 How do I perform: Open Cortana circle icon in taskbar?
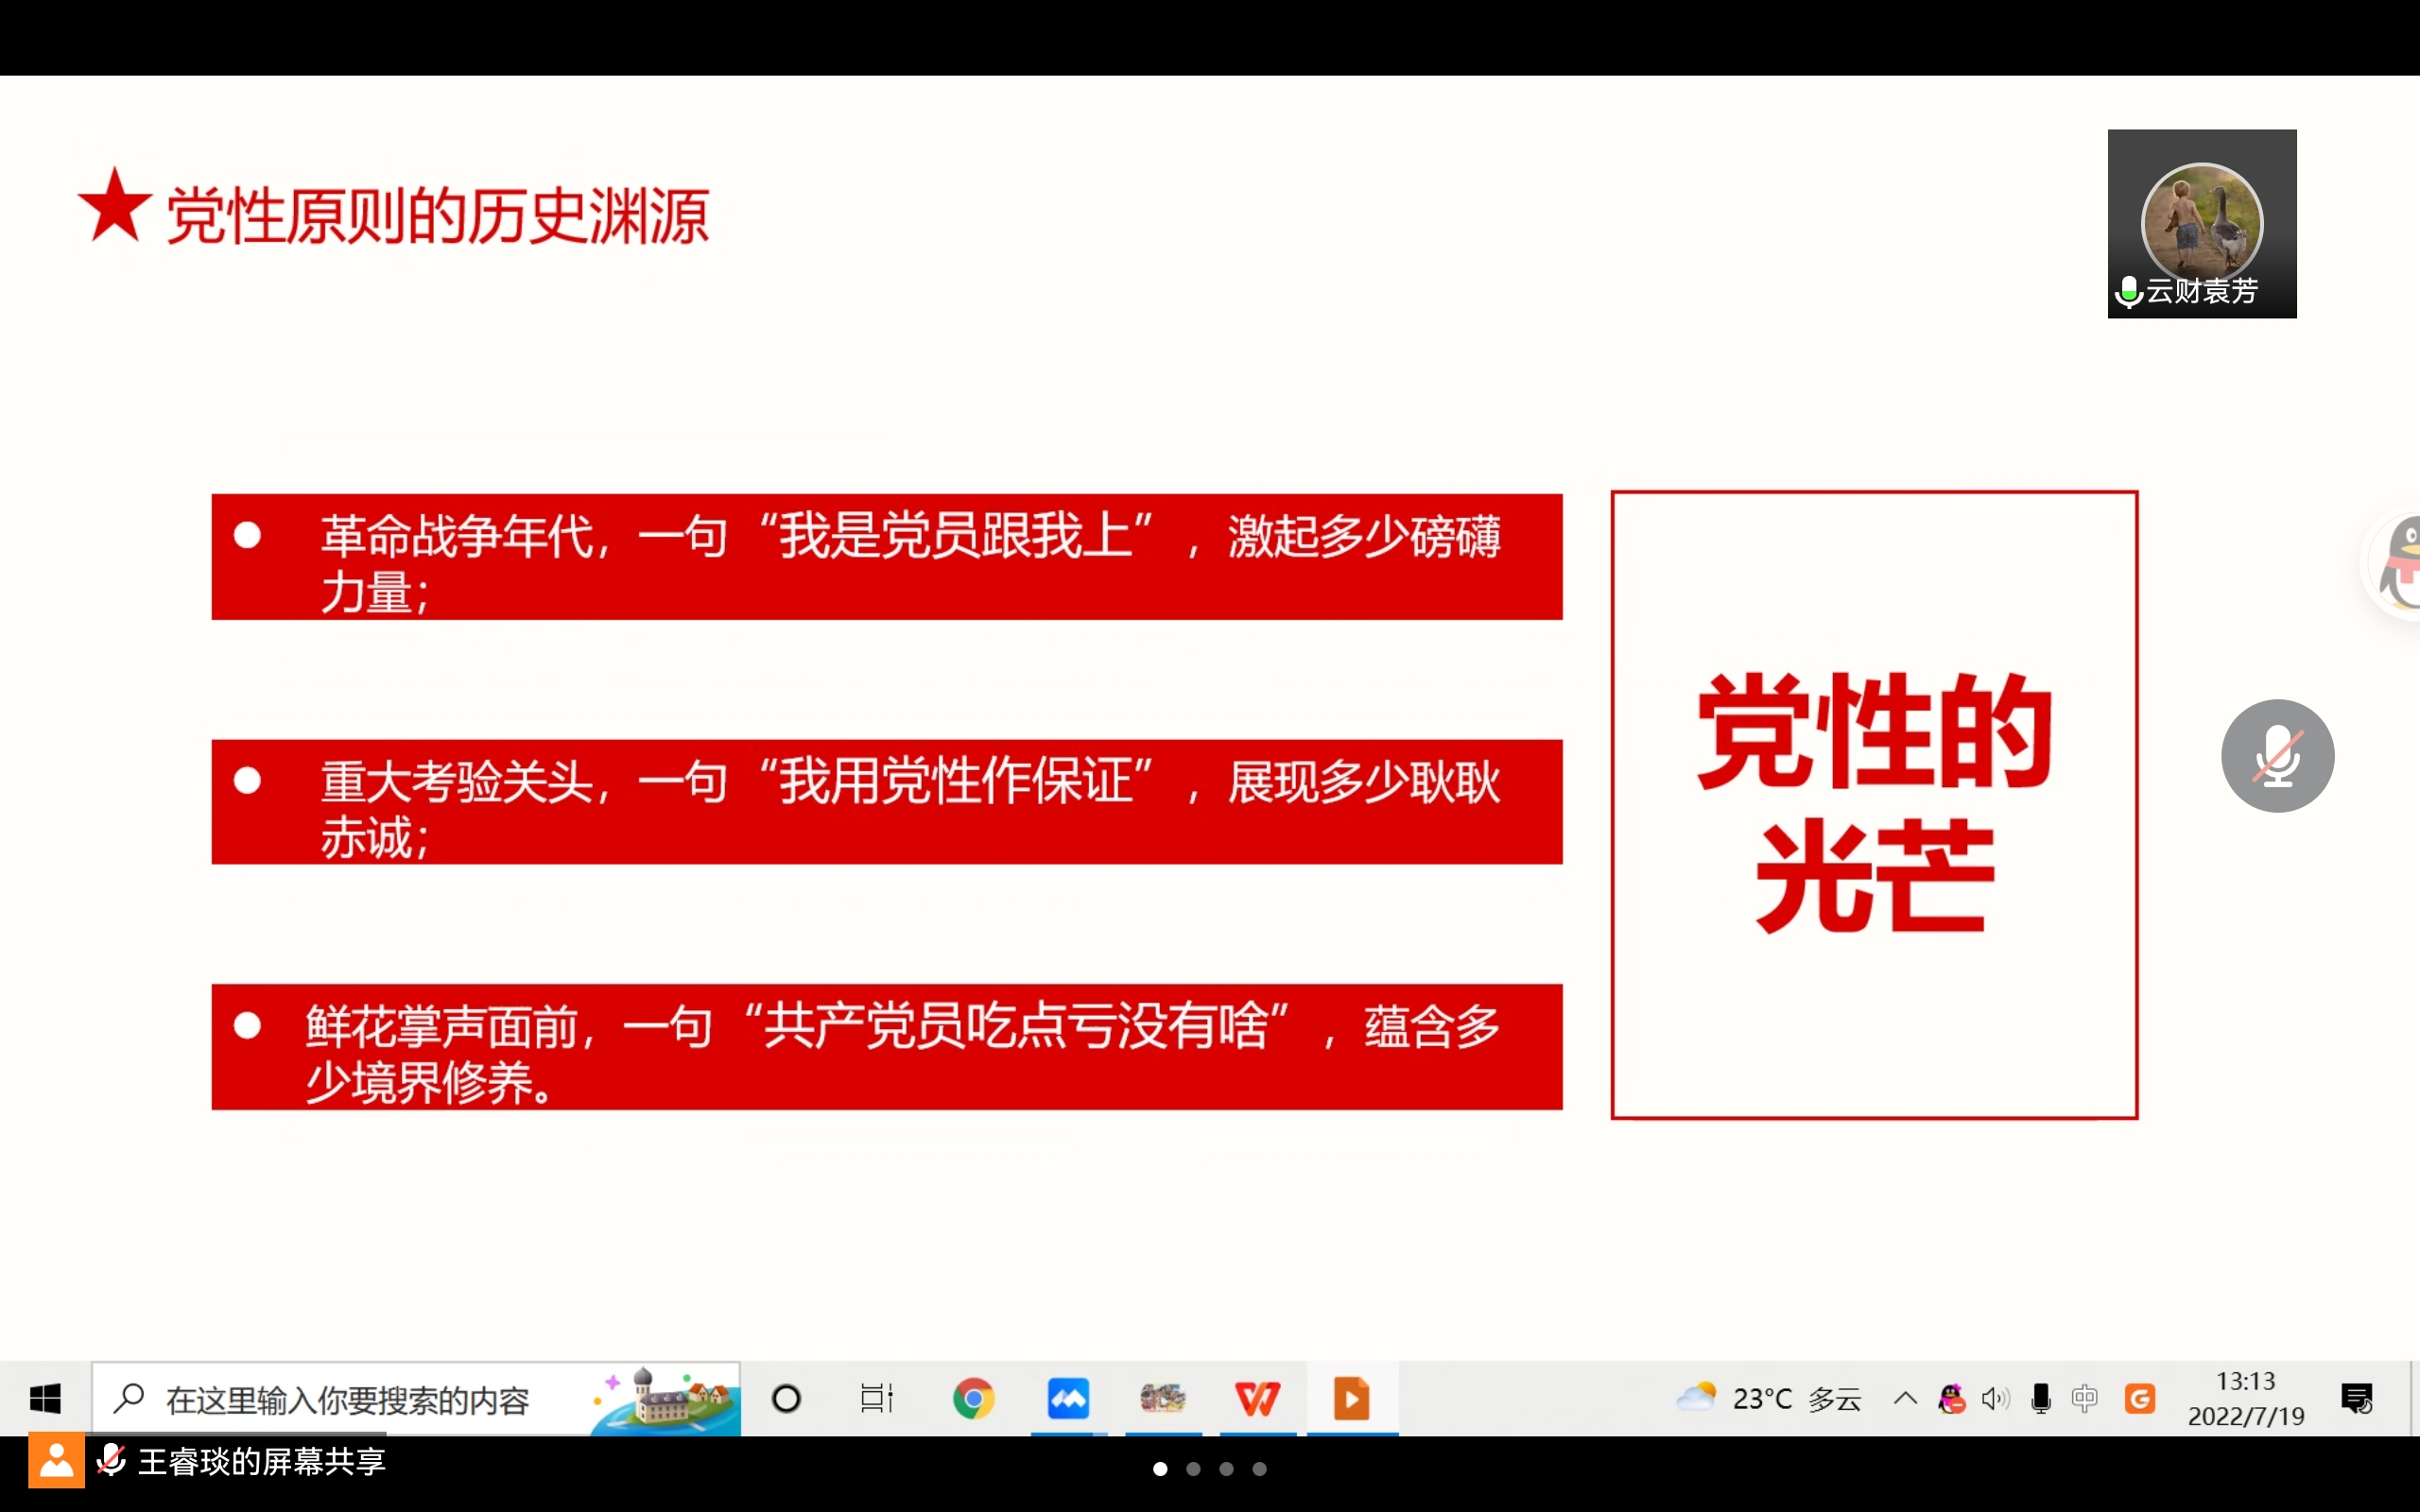point(786,1398)
